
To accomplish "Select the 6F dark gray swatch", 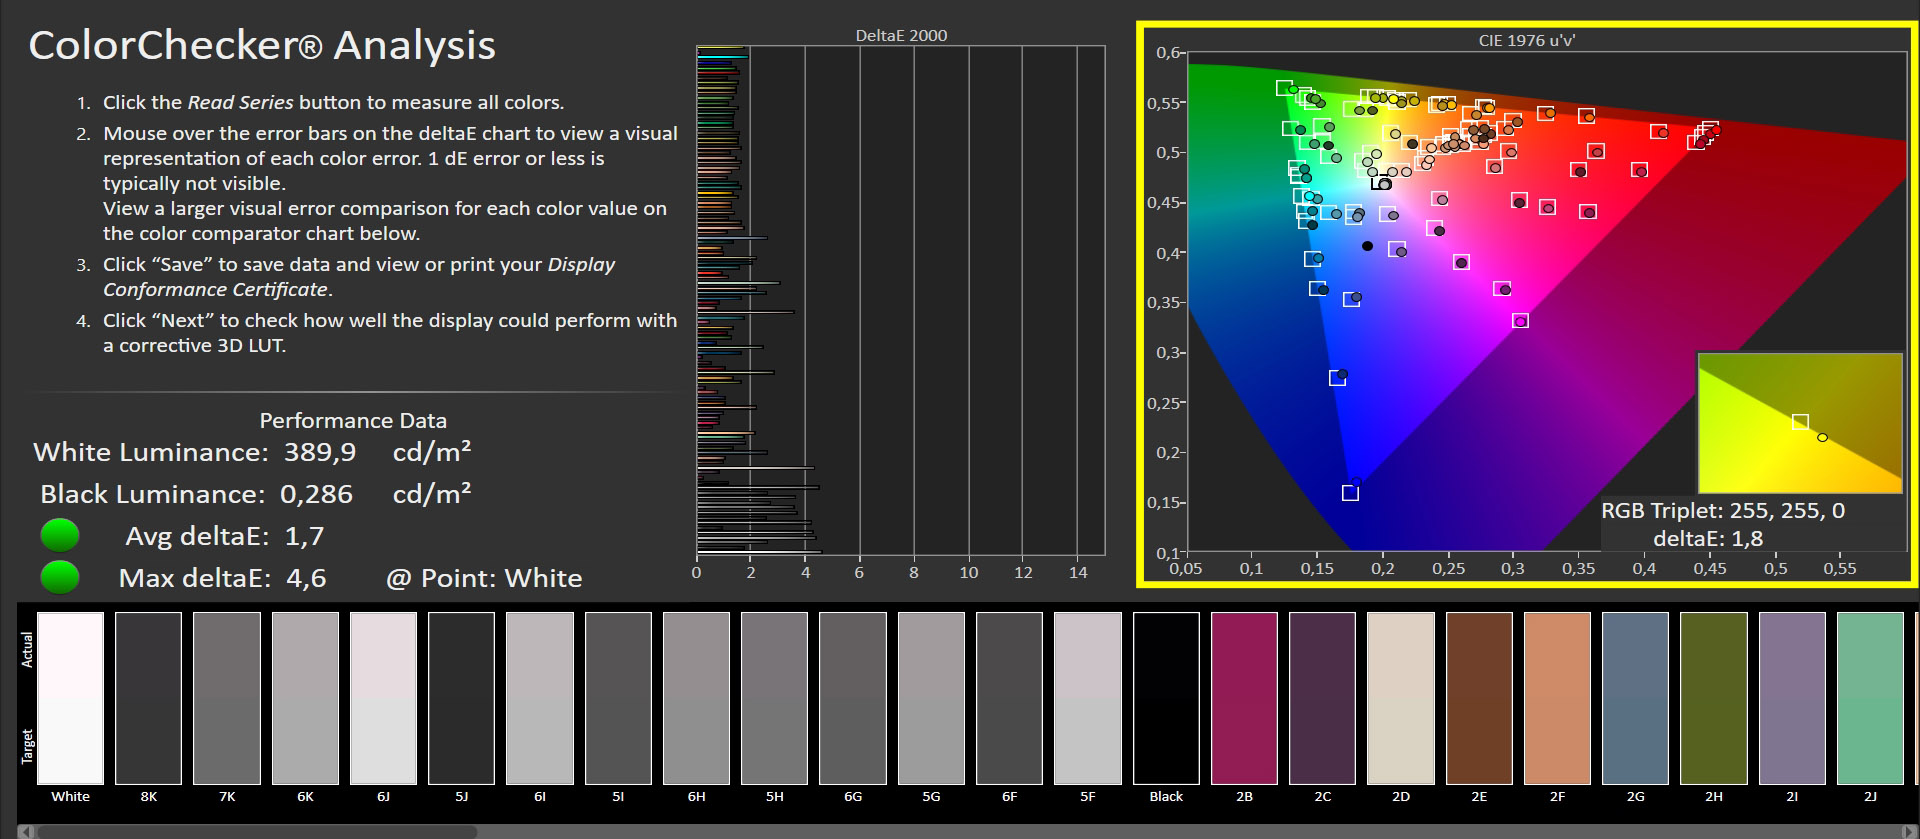I will click(x=1009, y=698).
